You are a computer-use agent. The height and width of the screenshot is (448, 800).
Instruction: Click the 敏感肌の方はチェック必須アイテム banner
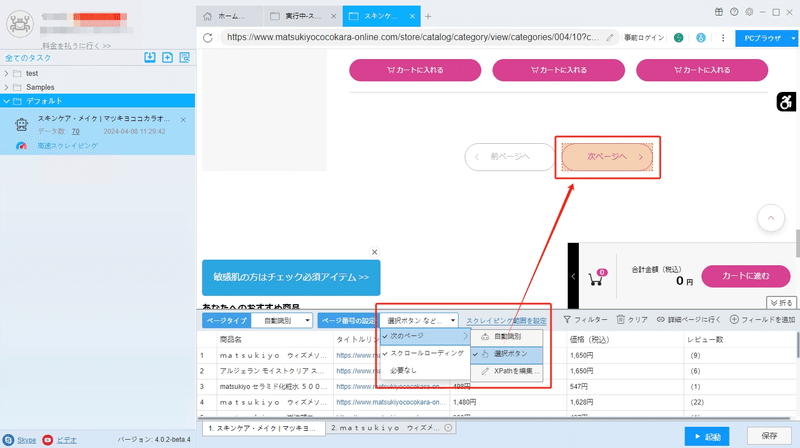coord(291,278)
